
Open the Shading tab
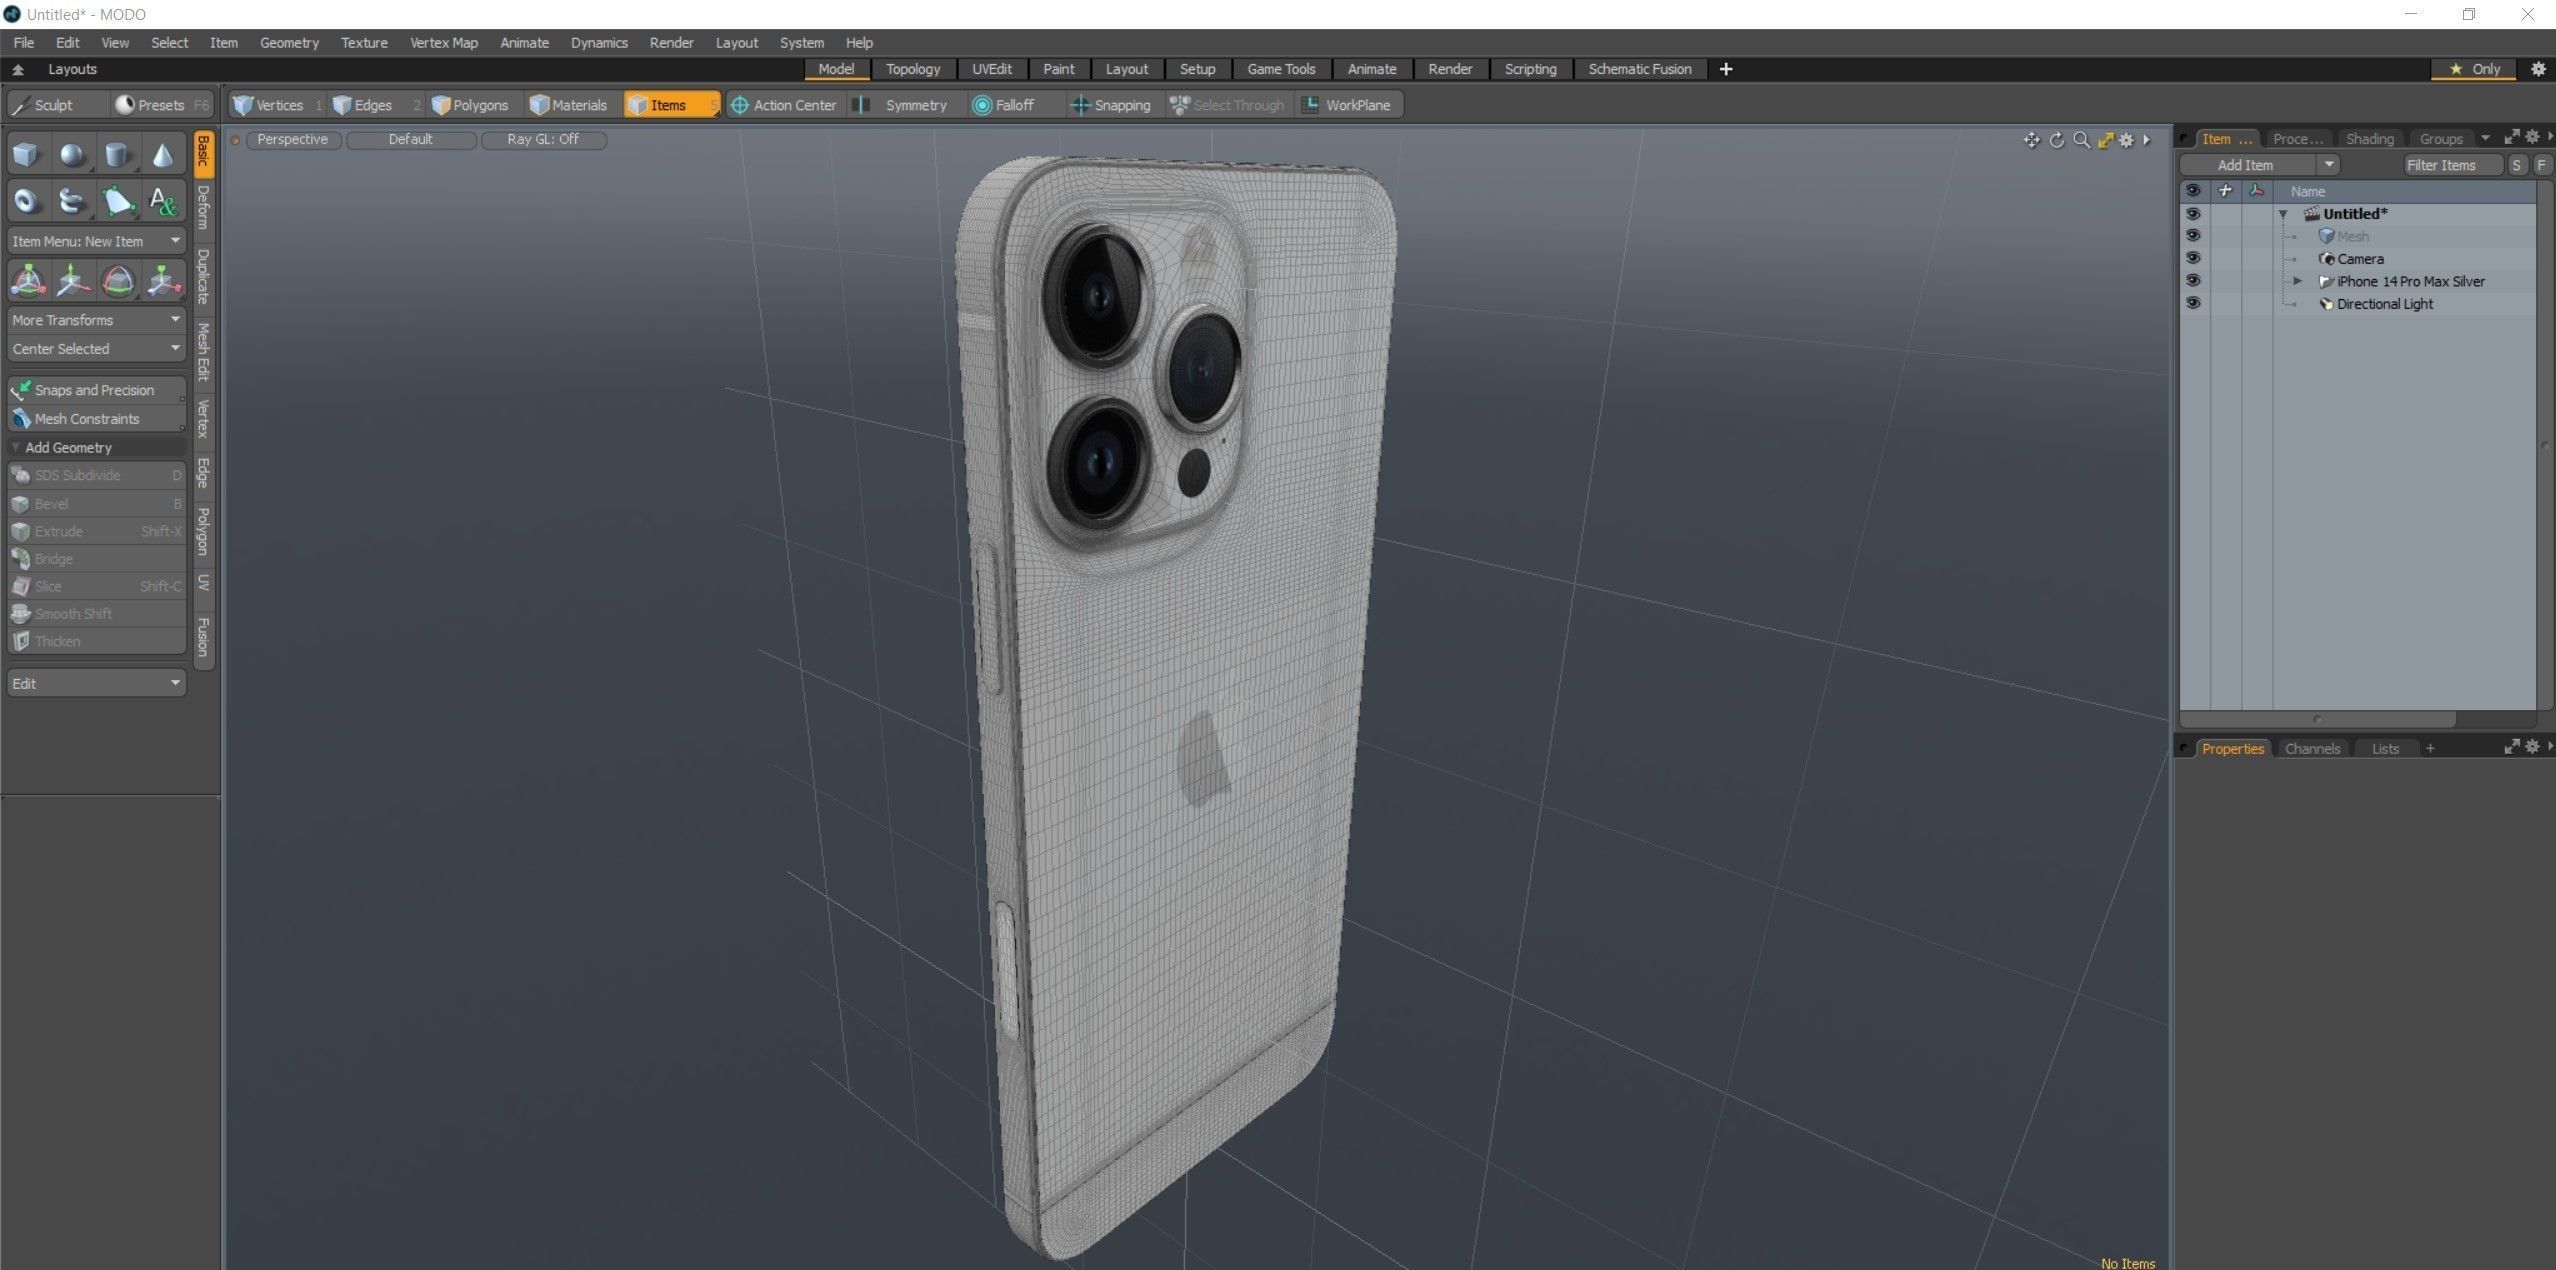(x=2369, y=139)
